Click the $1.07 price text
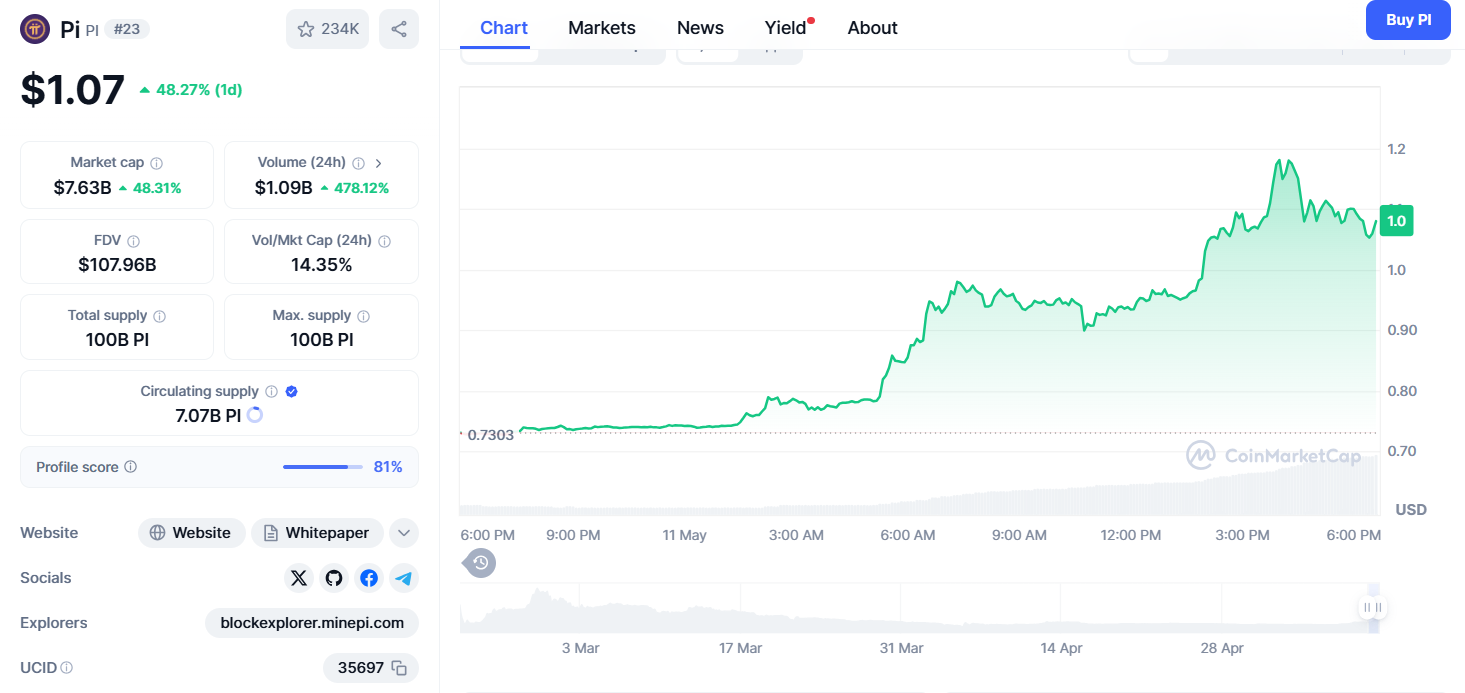Image resolution: width=1465 pixels, height=693 pixels. [x=72, y=90]
